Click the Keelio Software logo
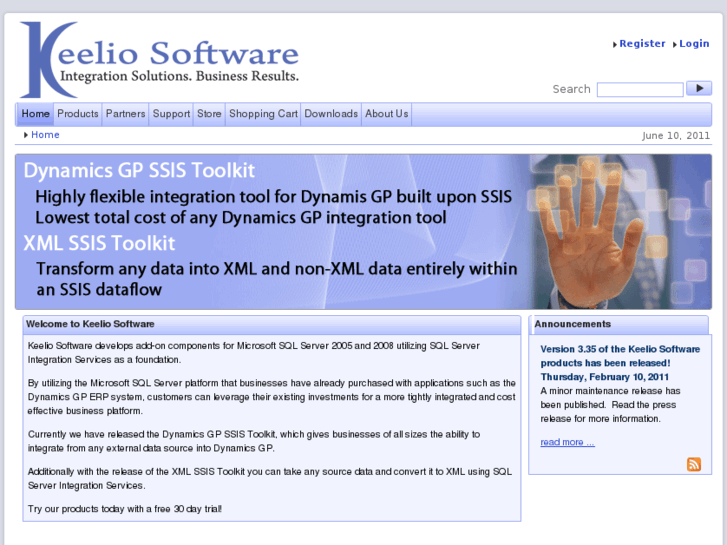 tap(159, 59)
